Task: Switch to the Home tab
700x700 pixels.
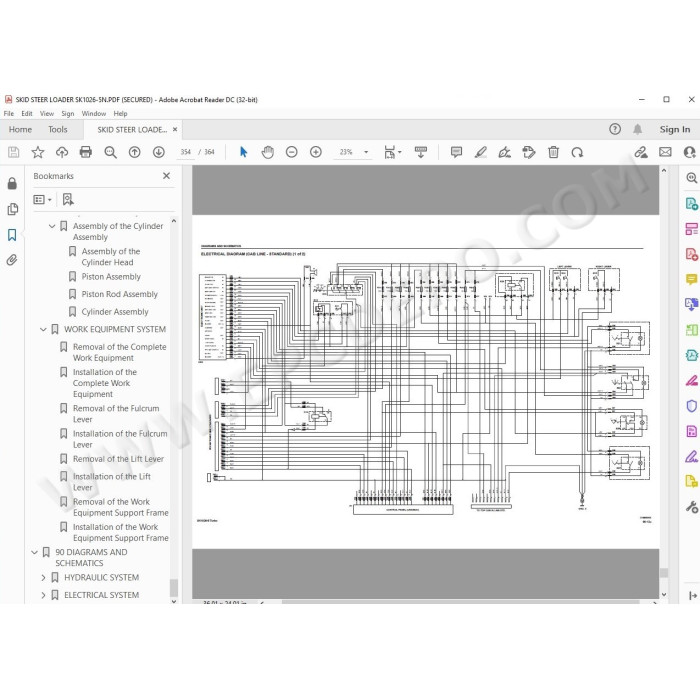Action: click(x=20, y=129)
